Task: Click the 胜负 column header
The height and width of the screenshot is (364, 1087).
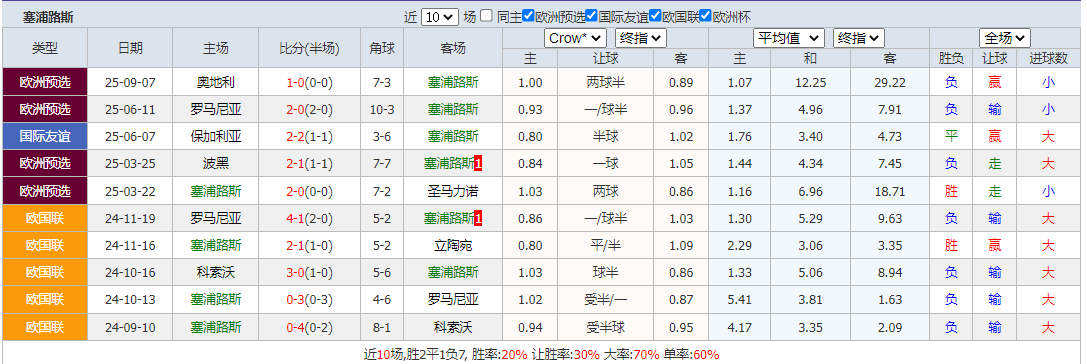Action: tap(951, 59)
